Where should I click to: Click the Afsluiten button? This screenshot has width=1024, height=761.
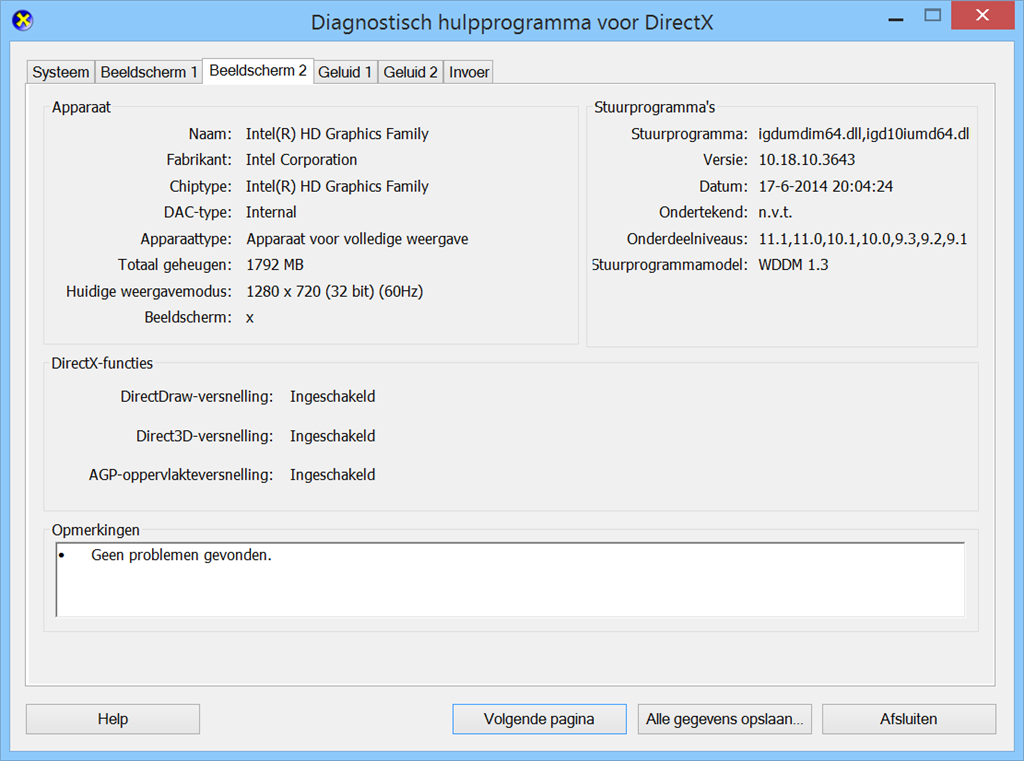[909, 719]
